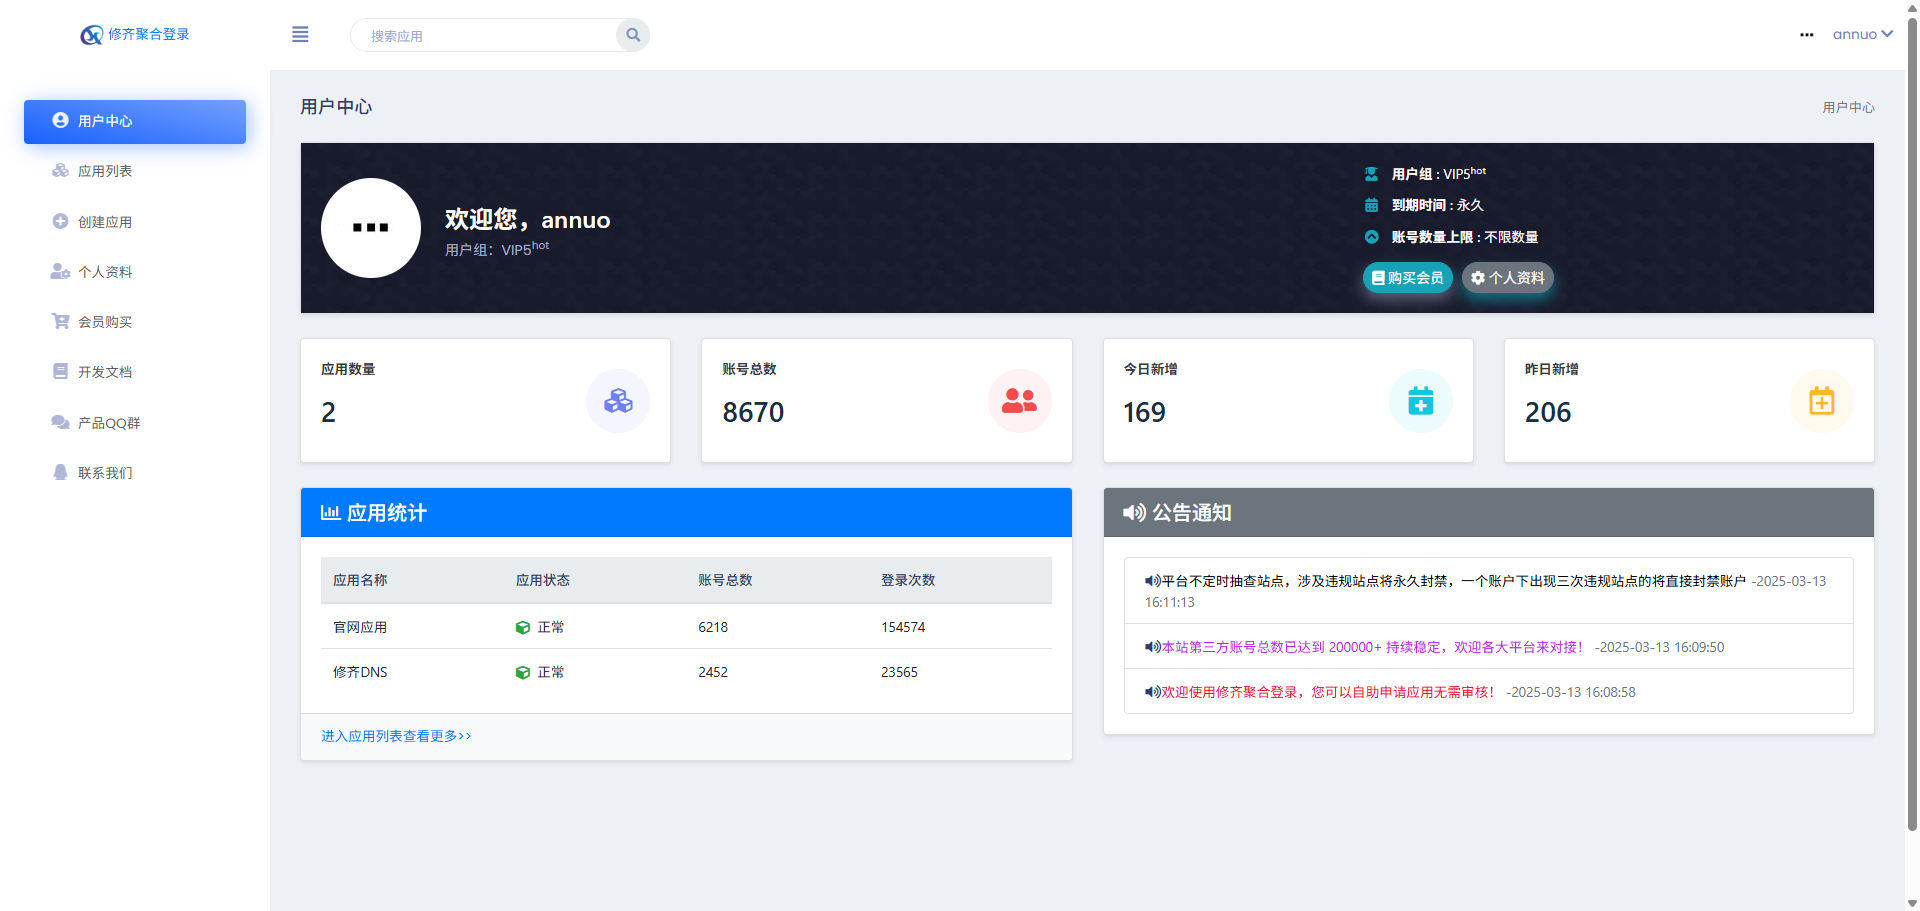Click the 账号总数 users icon
The width and height of the screenshot is (1920, 911).
[x=1019, y=401]
